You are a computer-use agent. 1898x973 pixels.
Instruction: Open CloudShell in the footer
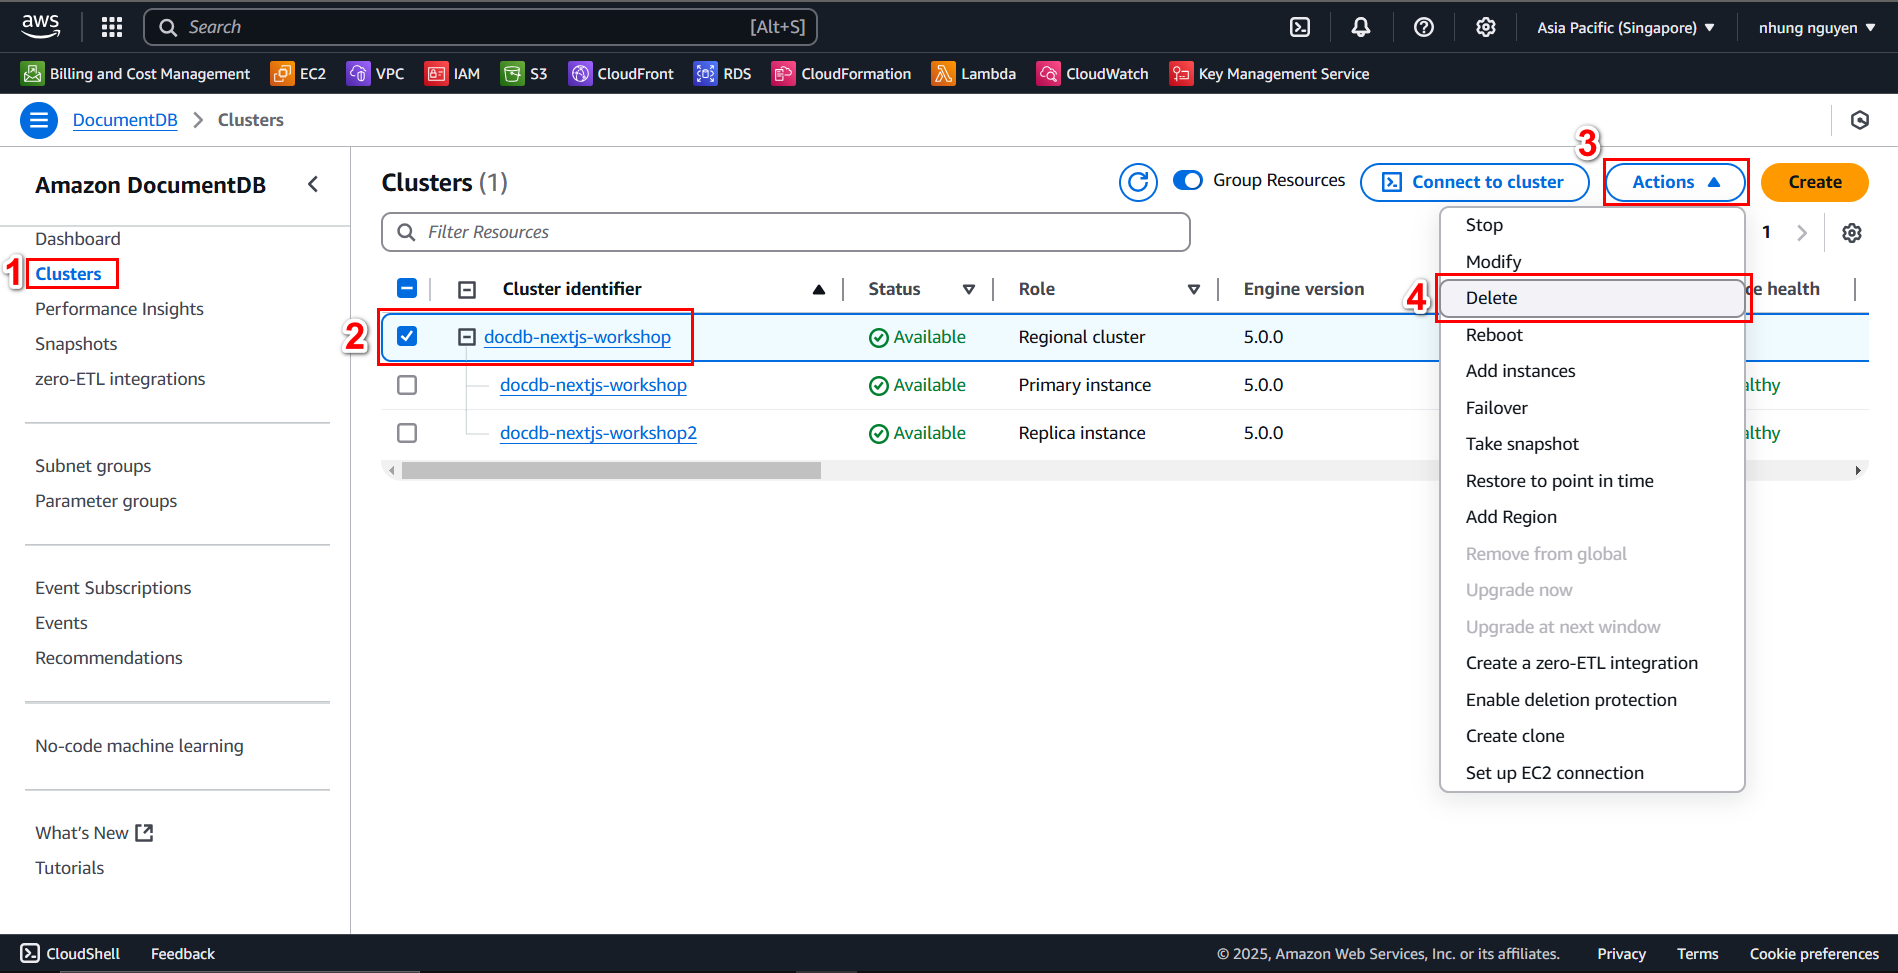click(71, 954)
